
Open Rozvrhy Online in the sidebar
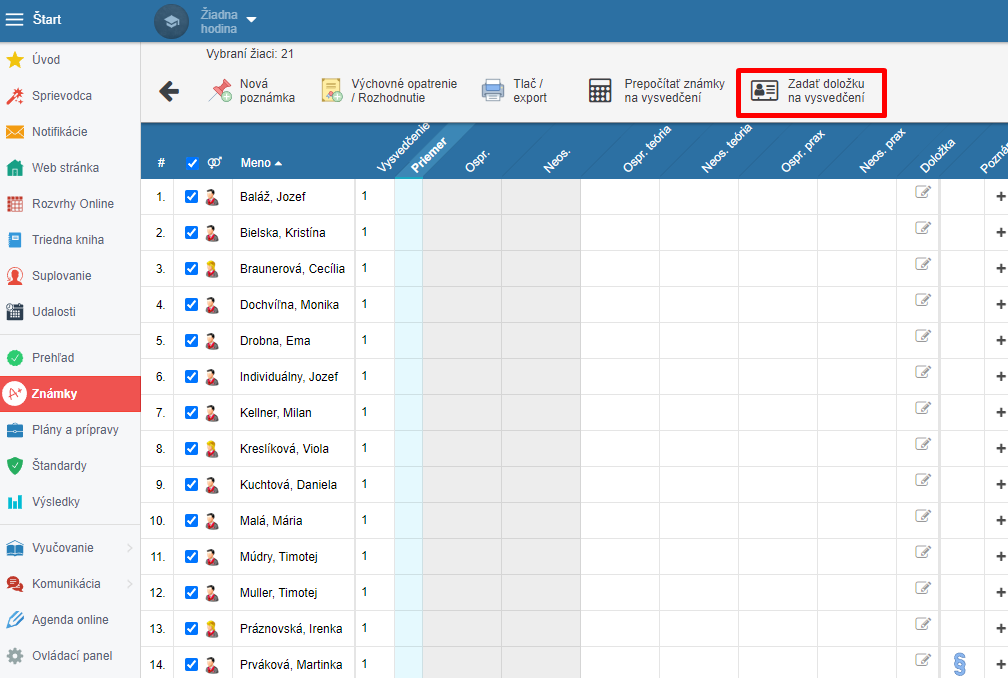(x=70, y=204)
